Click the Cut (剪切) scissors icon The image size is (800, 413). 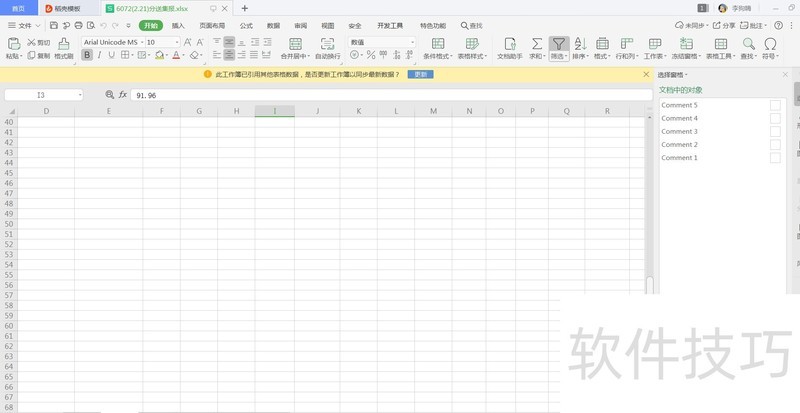(31, 43)
